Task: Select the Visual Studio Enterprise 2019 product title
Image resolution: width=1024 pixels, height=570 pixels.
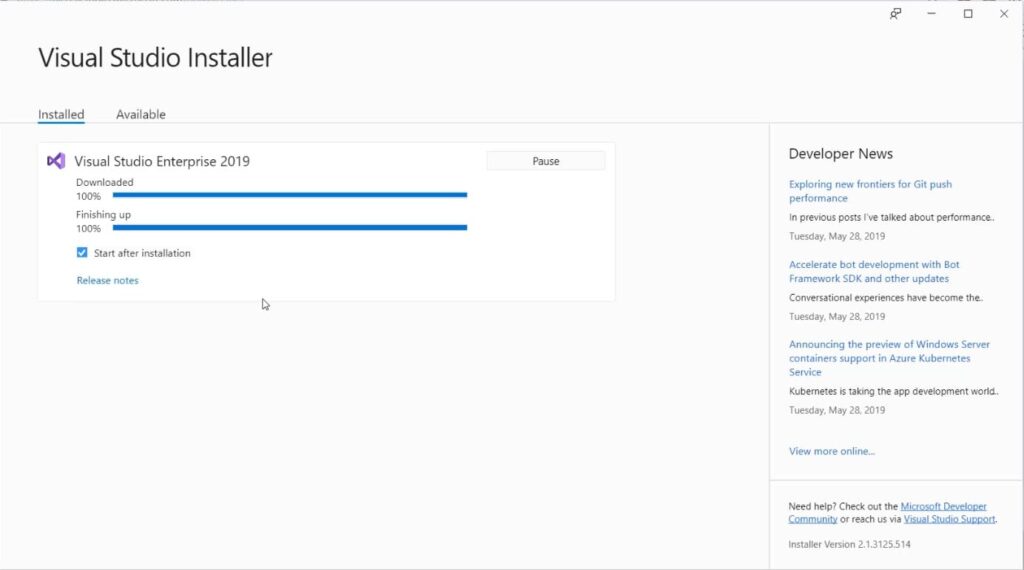Action: (x=162, y=161)
